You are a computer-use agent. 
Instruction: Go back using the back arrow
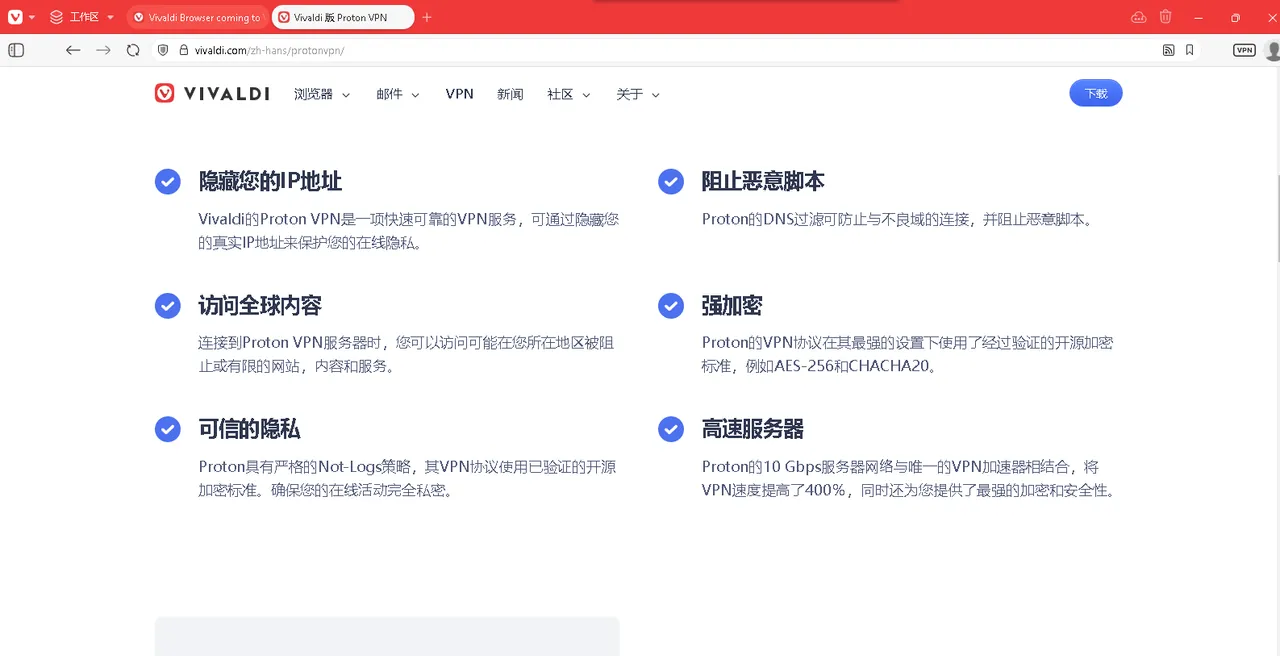tap(72, 50)
